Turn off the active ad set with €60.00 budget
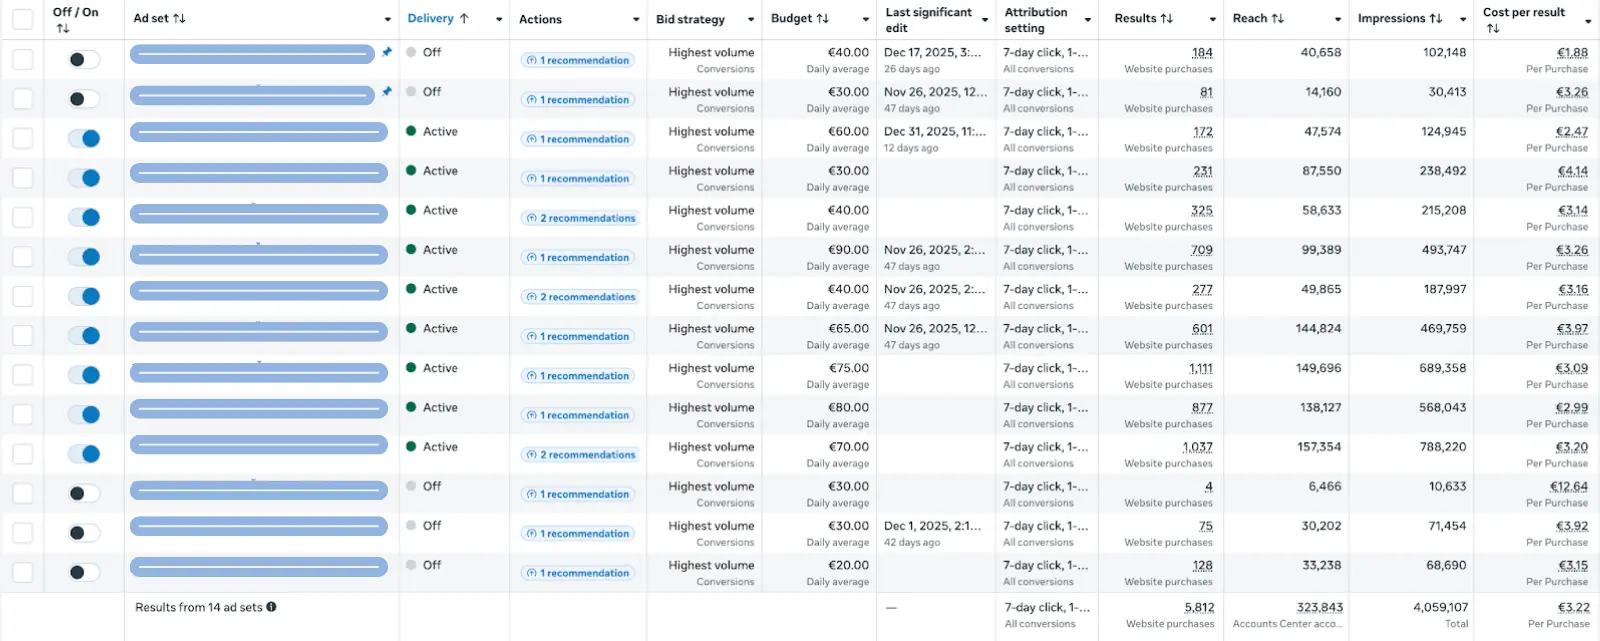 [x=84, y=139]
